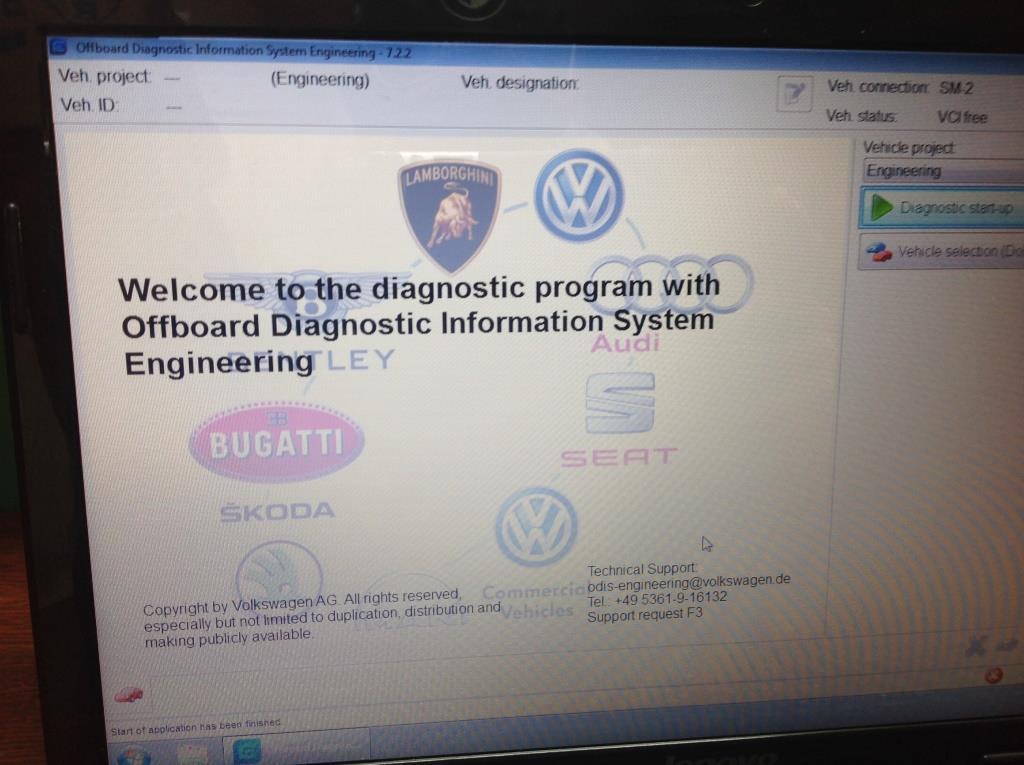The image size is (1024, 765).
Task: Click the 'Veh. designation:' label
Action: [519, 82]
